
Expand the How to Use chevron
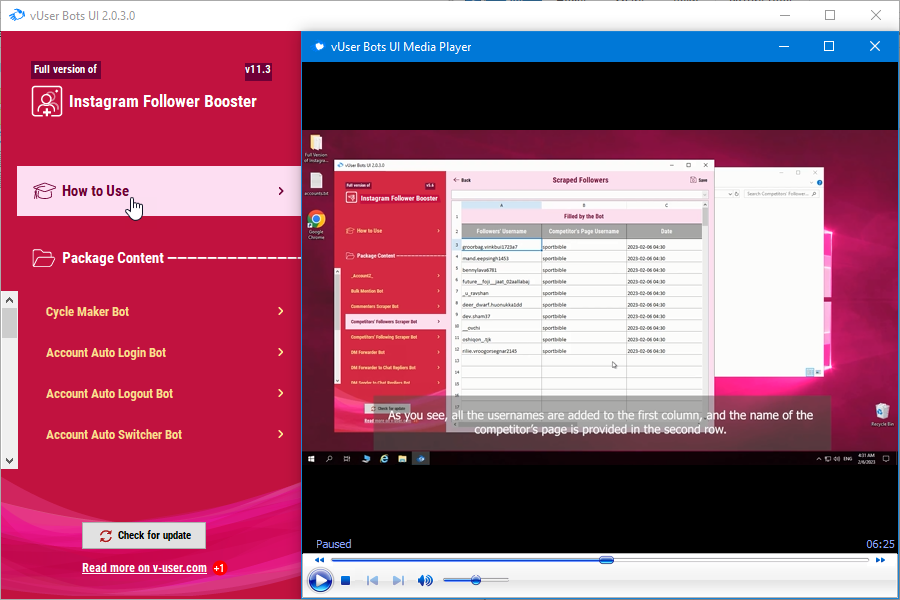(x=281, y=191)
